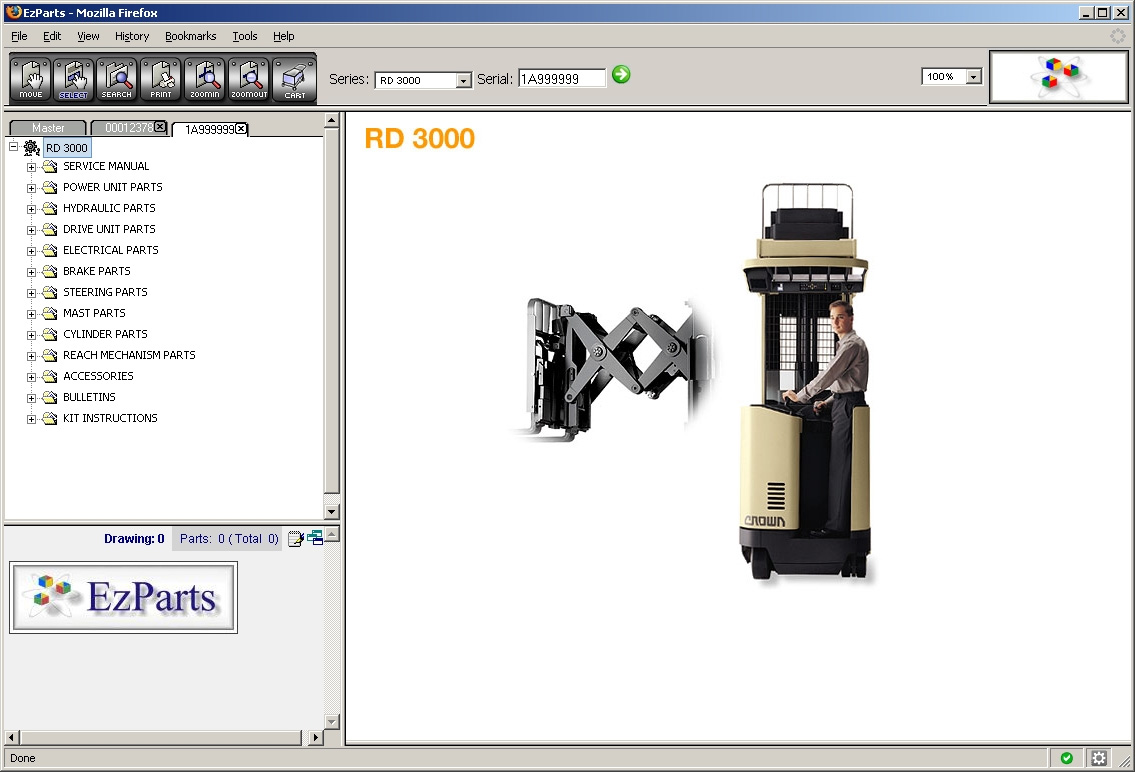This screenshot has width=1135, height=772.
Task: Click the Print toolbar icon
Action: 161,78
